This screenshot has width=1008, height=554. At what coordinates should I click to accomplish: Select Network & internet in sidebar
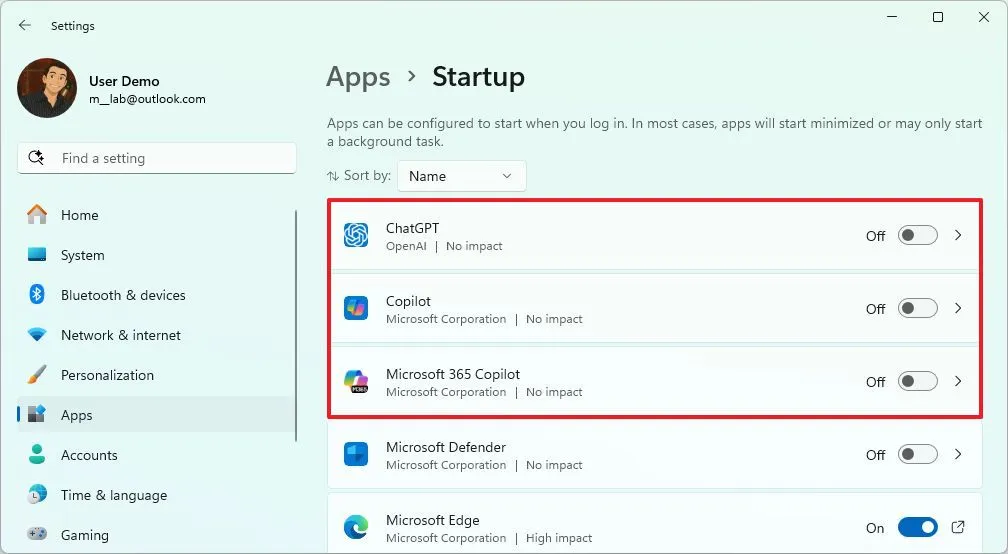[120, 335]
